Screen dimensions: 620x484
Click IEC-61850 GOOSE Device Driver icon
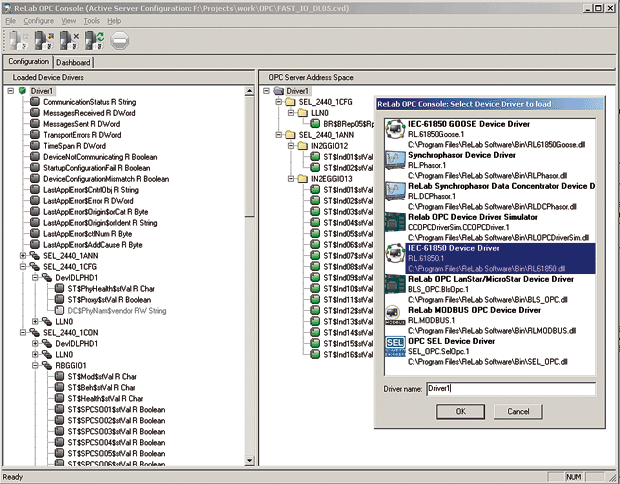(x=395, y=129)
